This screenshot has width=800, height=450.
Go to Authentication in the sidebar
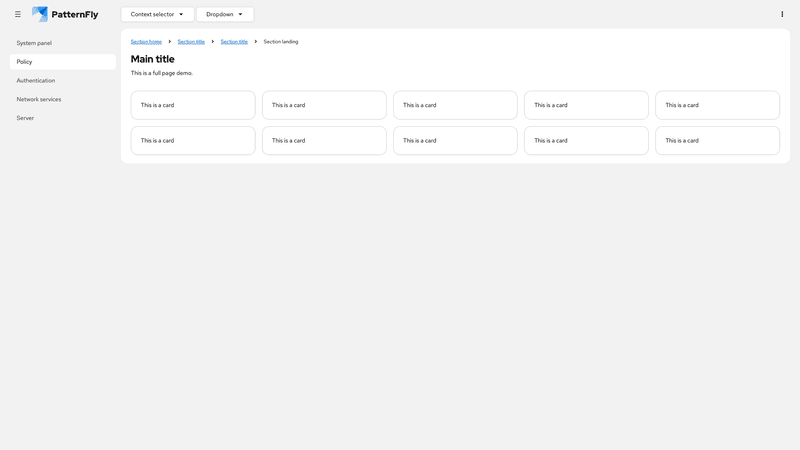36,80
